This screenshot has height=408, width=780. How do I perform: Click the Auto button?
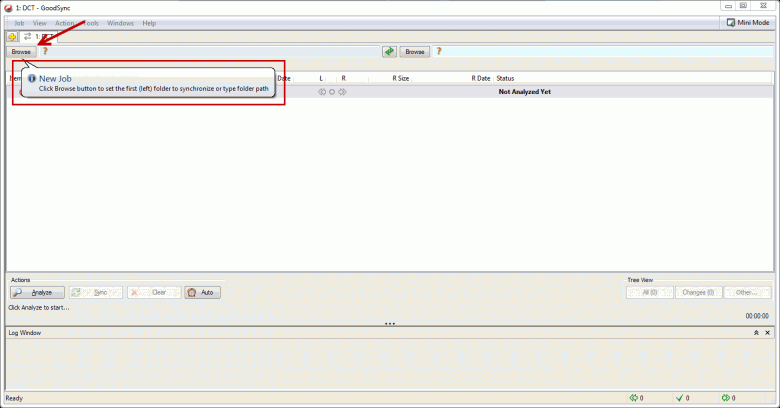click(x=202, y=293)
